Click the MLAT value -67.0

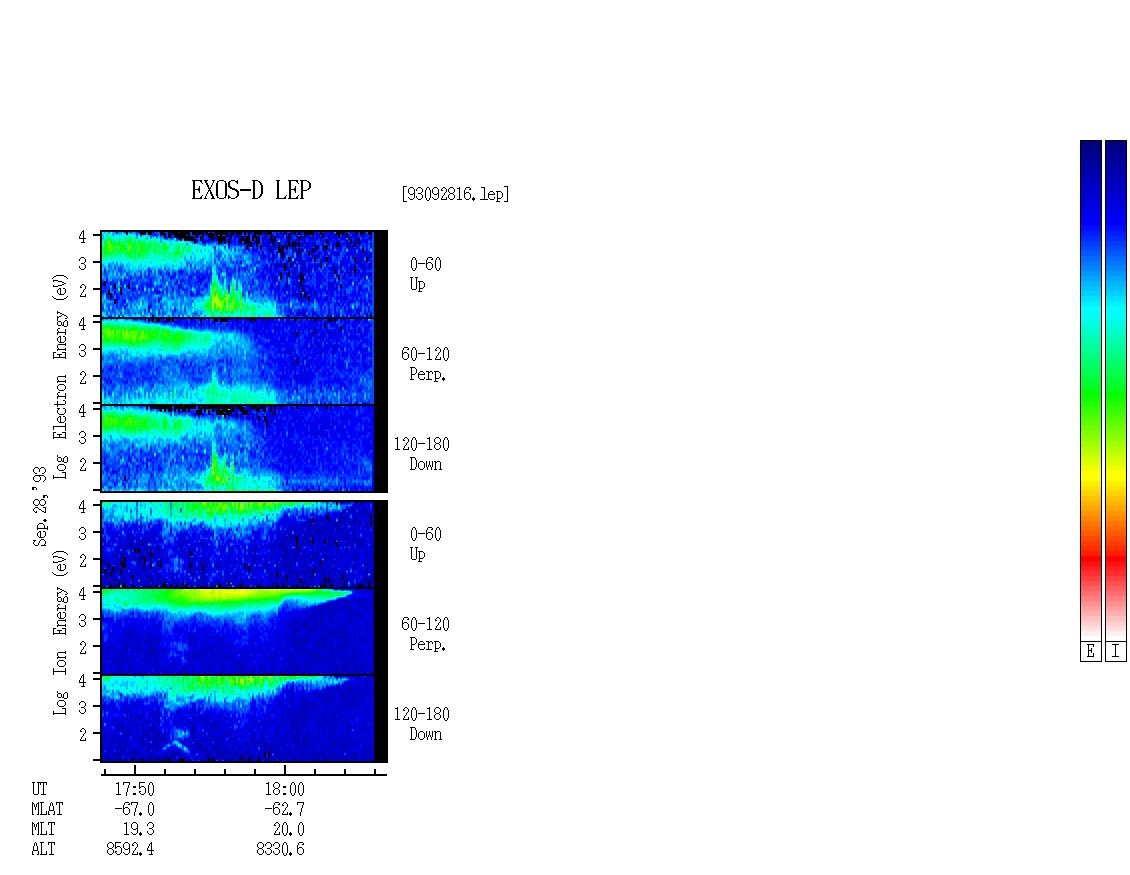[134, 809]
